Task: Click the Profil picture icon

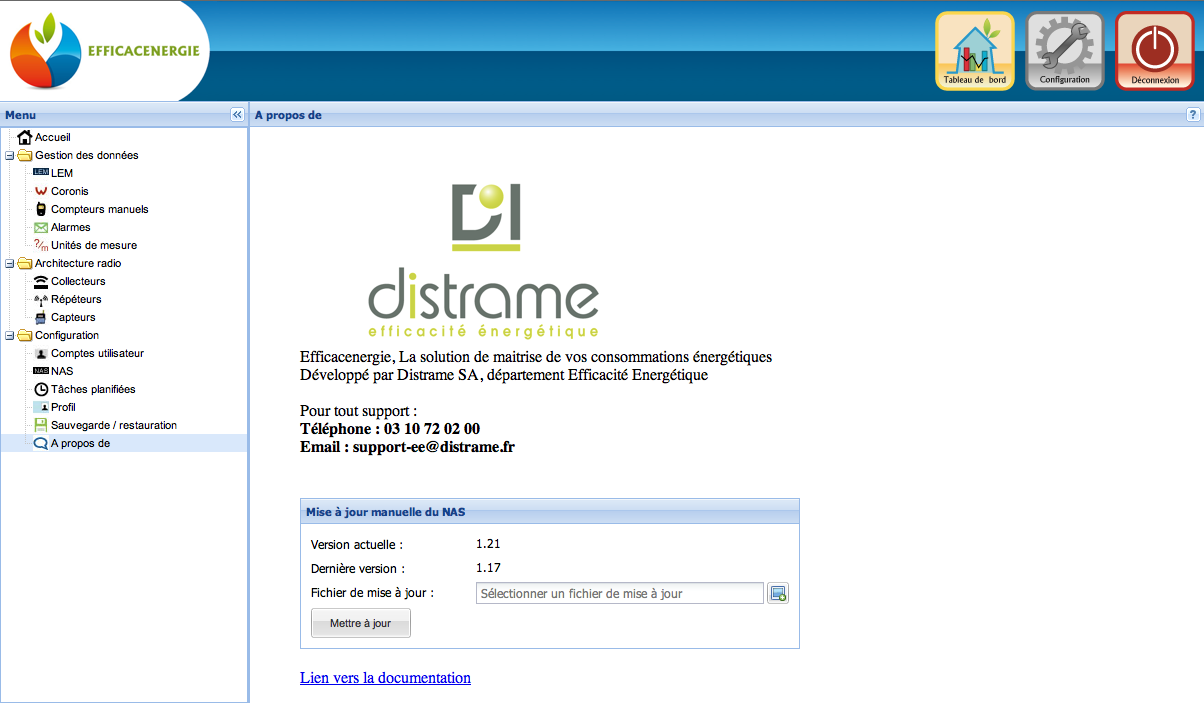Action: [x=41, y=407]
